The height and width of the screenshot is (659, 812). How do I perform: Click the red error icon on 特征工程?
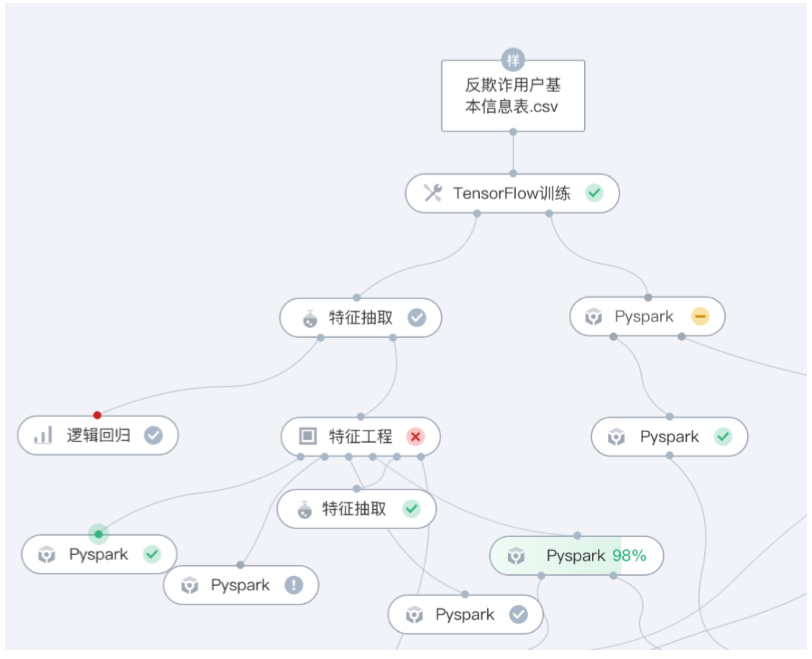416,436
